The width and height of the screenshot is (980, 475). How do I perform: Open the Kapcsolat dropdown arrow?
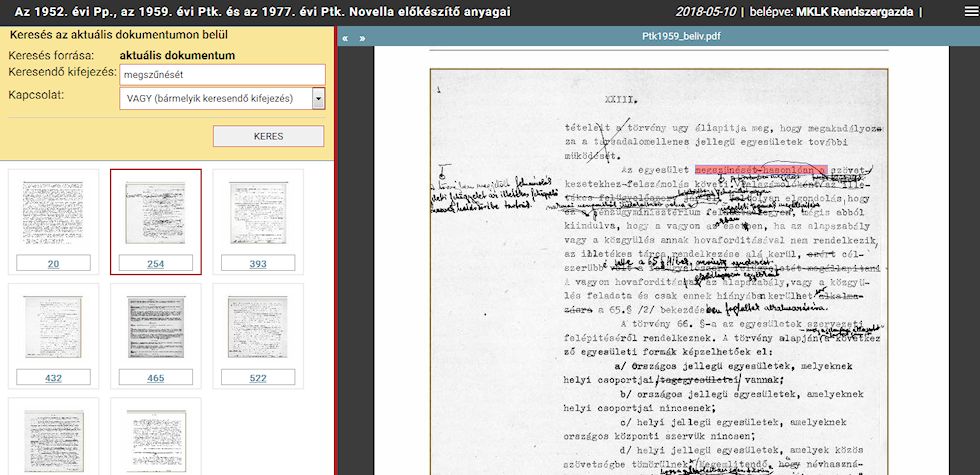[319, 98]
